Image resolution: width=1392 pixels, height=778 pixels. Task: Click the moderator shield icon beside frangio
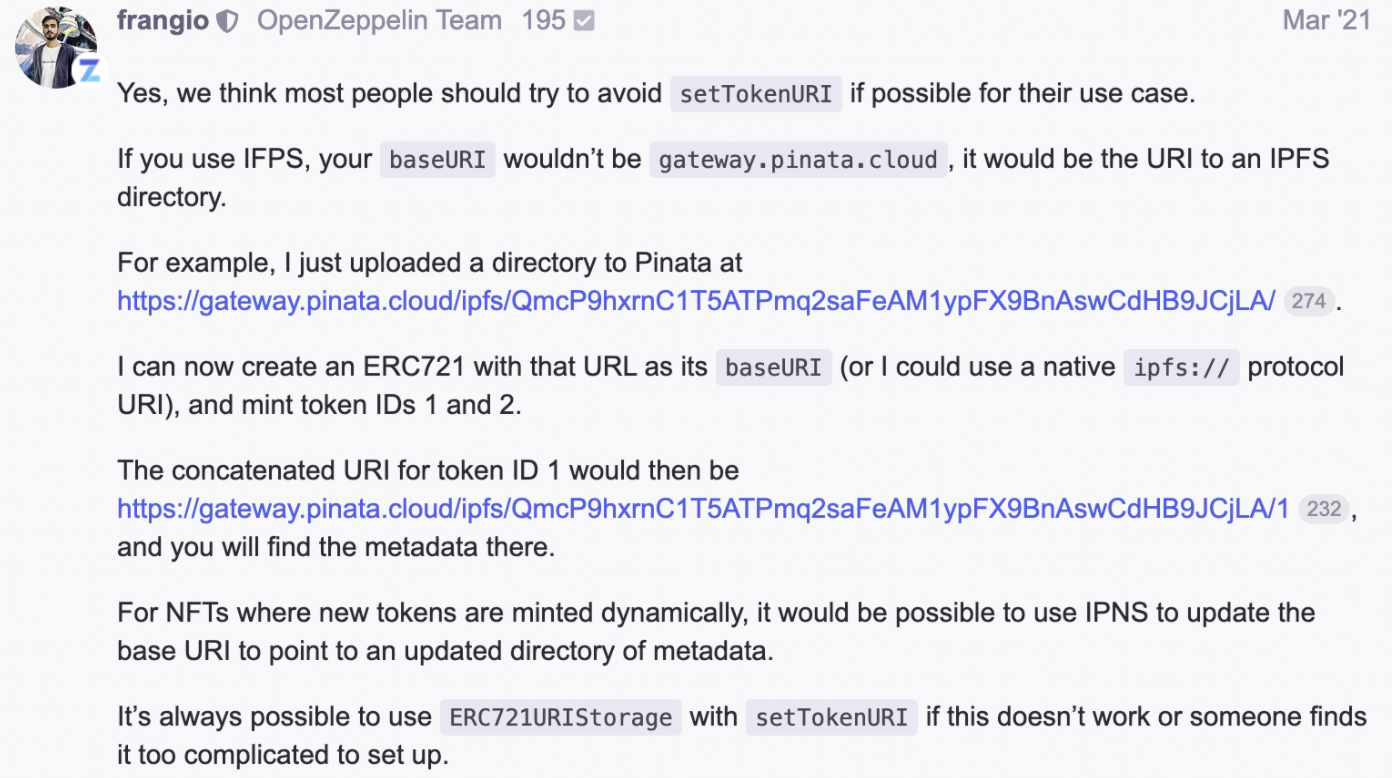[228, 21]
